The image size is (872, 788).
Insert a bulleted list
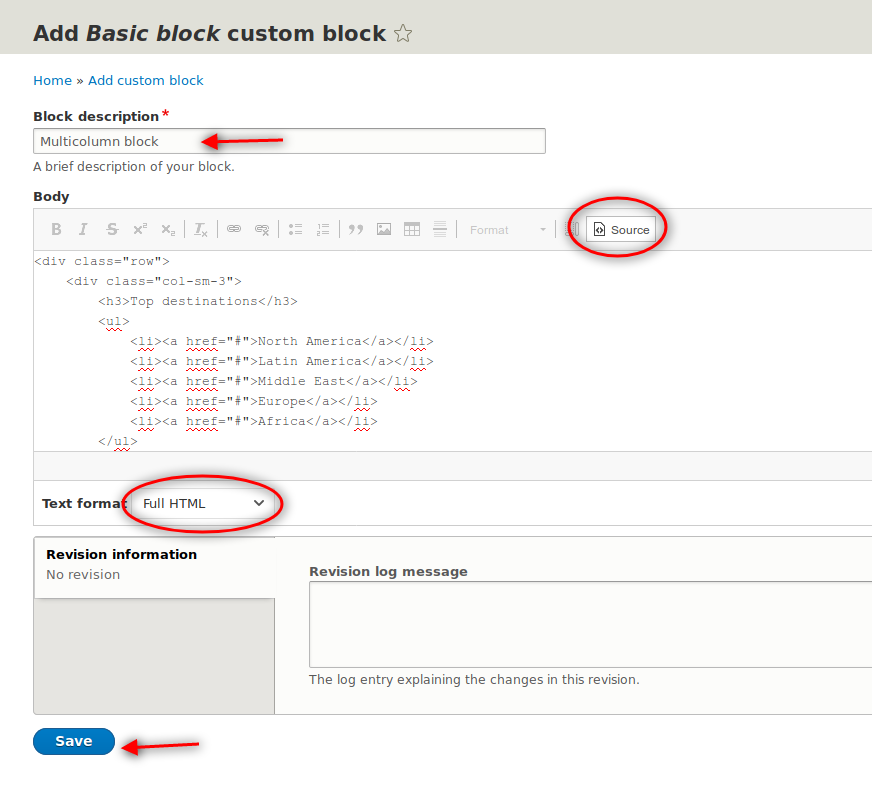pyautogui.click(x=295, y=229)
